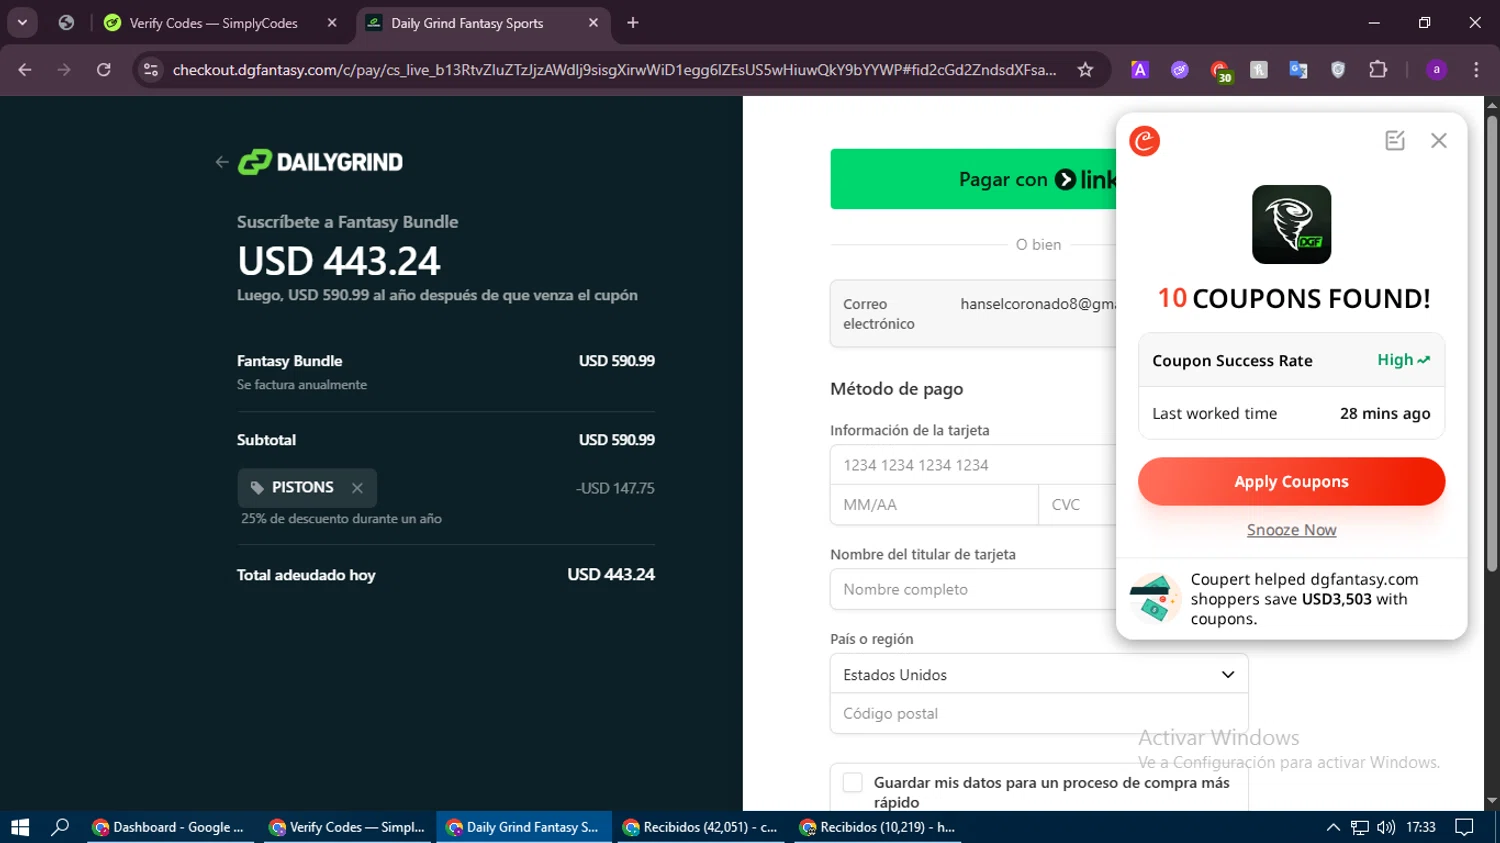This screenshot has width=1500, height=843.
Task: Close the Daily Grind Fantasy Sports tab
Action: click(x=593, y=23)
